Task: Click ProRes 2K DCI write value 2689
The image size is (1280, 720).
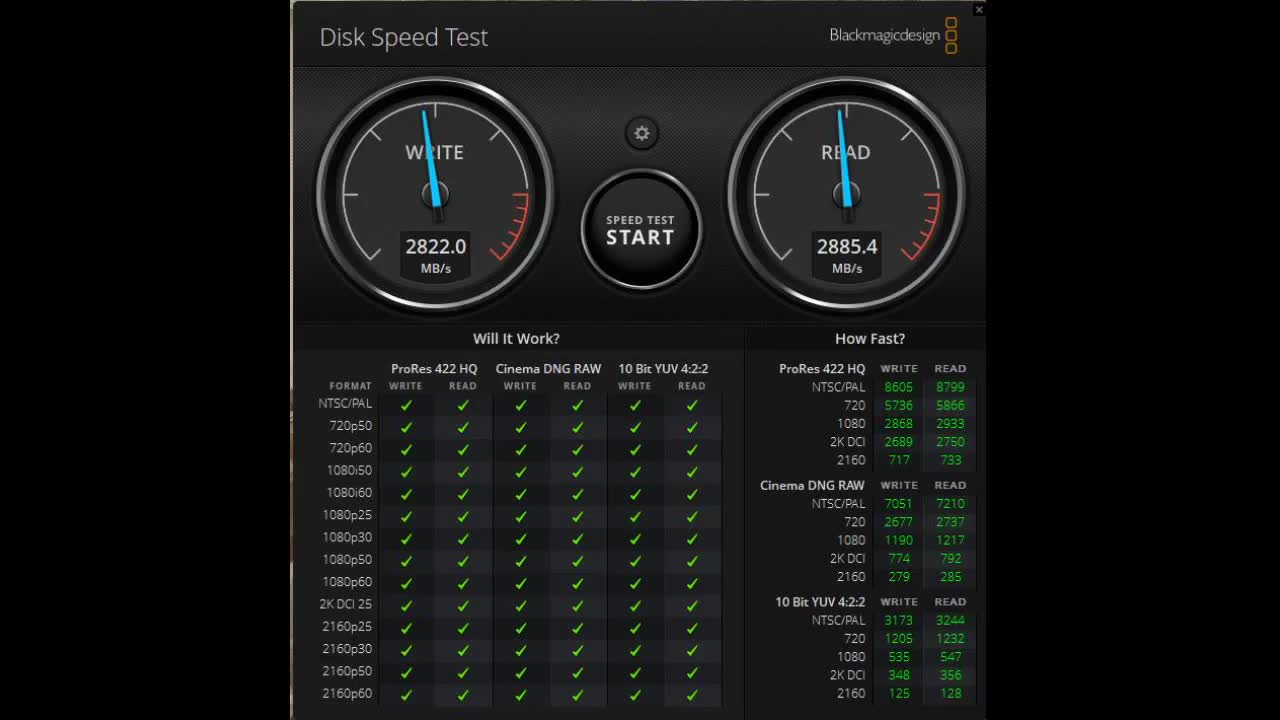Action: pyautogui.click(x=898, y=441)
